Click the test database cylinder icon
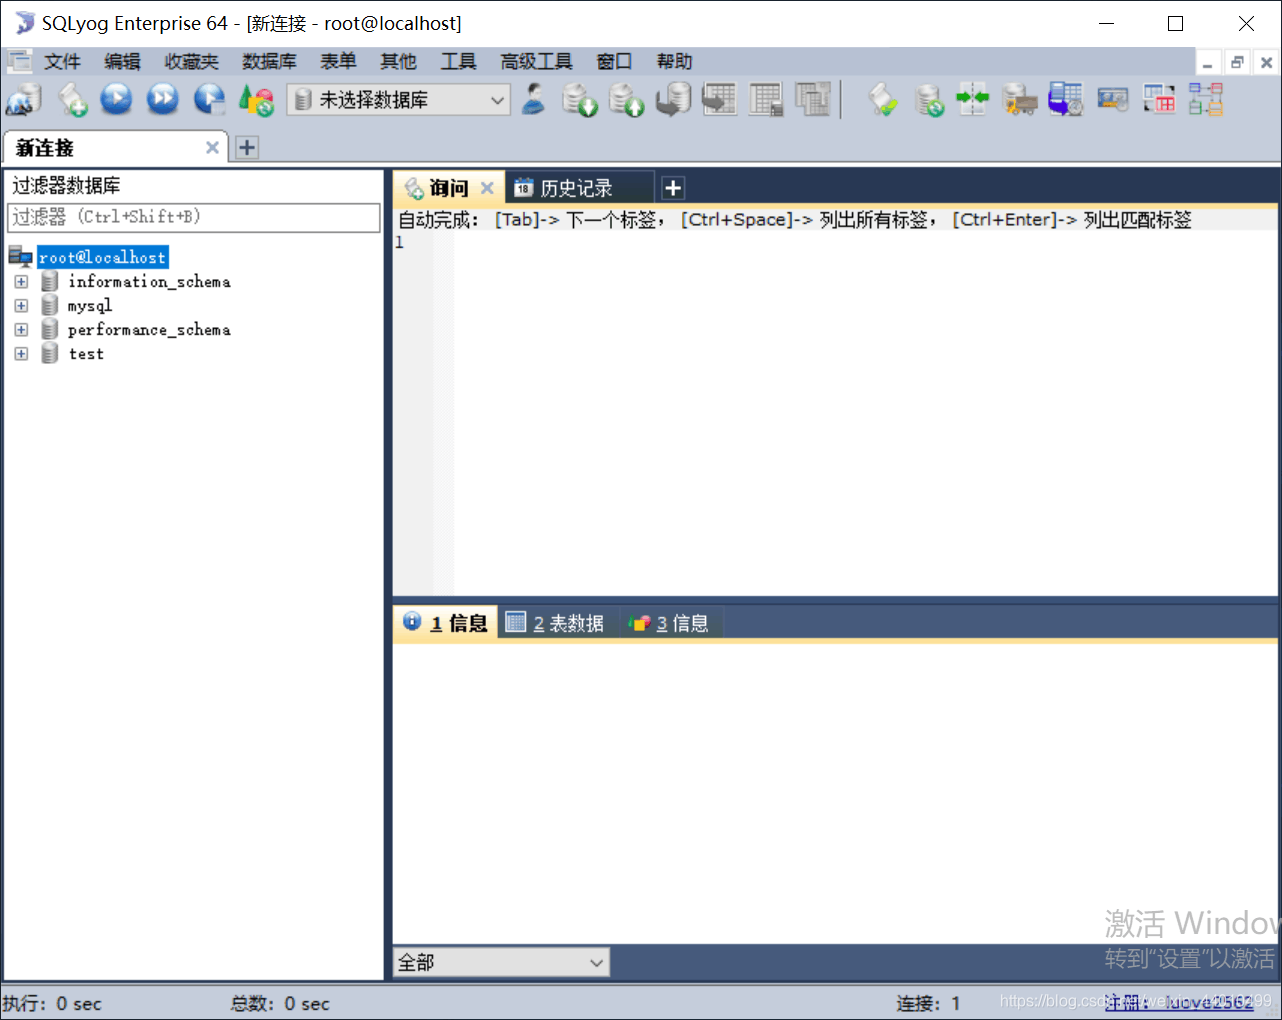The width and height of the screenshot is (1282, 1020). (x=50, y=353)
